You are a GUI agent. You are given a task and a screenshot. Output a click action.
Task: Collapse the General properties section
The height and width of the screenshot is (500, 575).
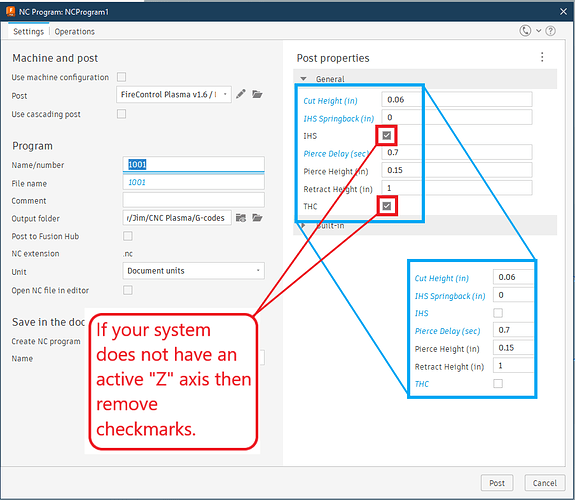[x=303, y=79]
